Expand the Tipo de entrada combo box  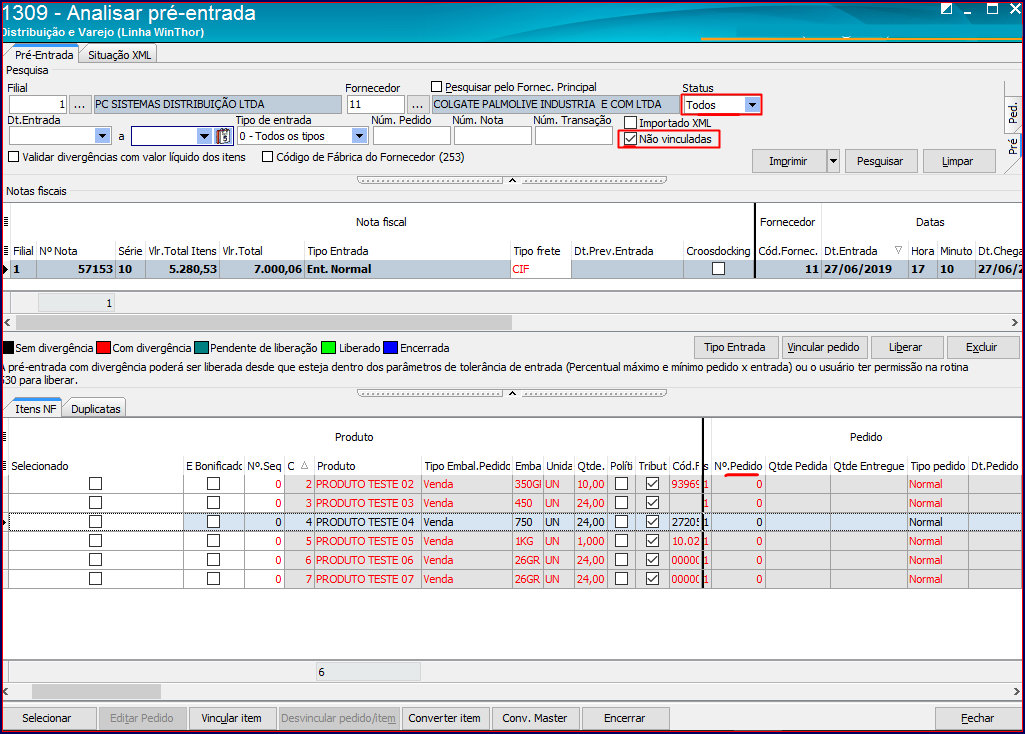click(359, 136)
